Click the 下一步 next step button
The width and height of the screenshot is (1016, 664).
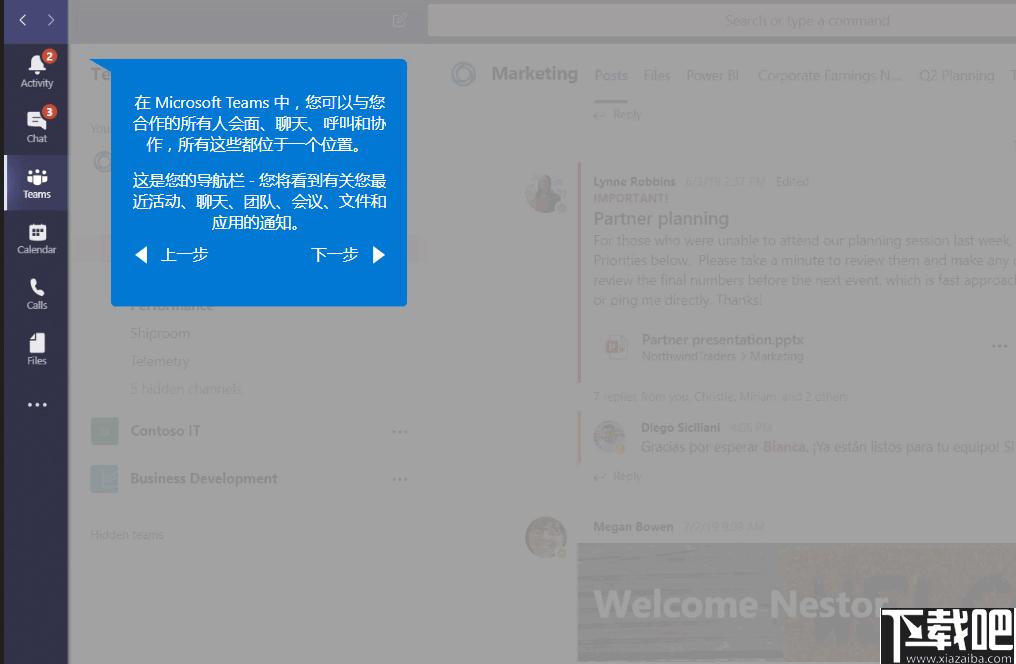coord(349,255)
